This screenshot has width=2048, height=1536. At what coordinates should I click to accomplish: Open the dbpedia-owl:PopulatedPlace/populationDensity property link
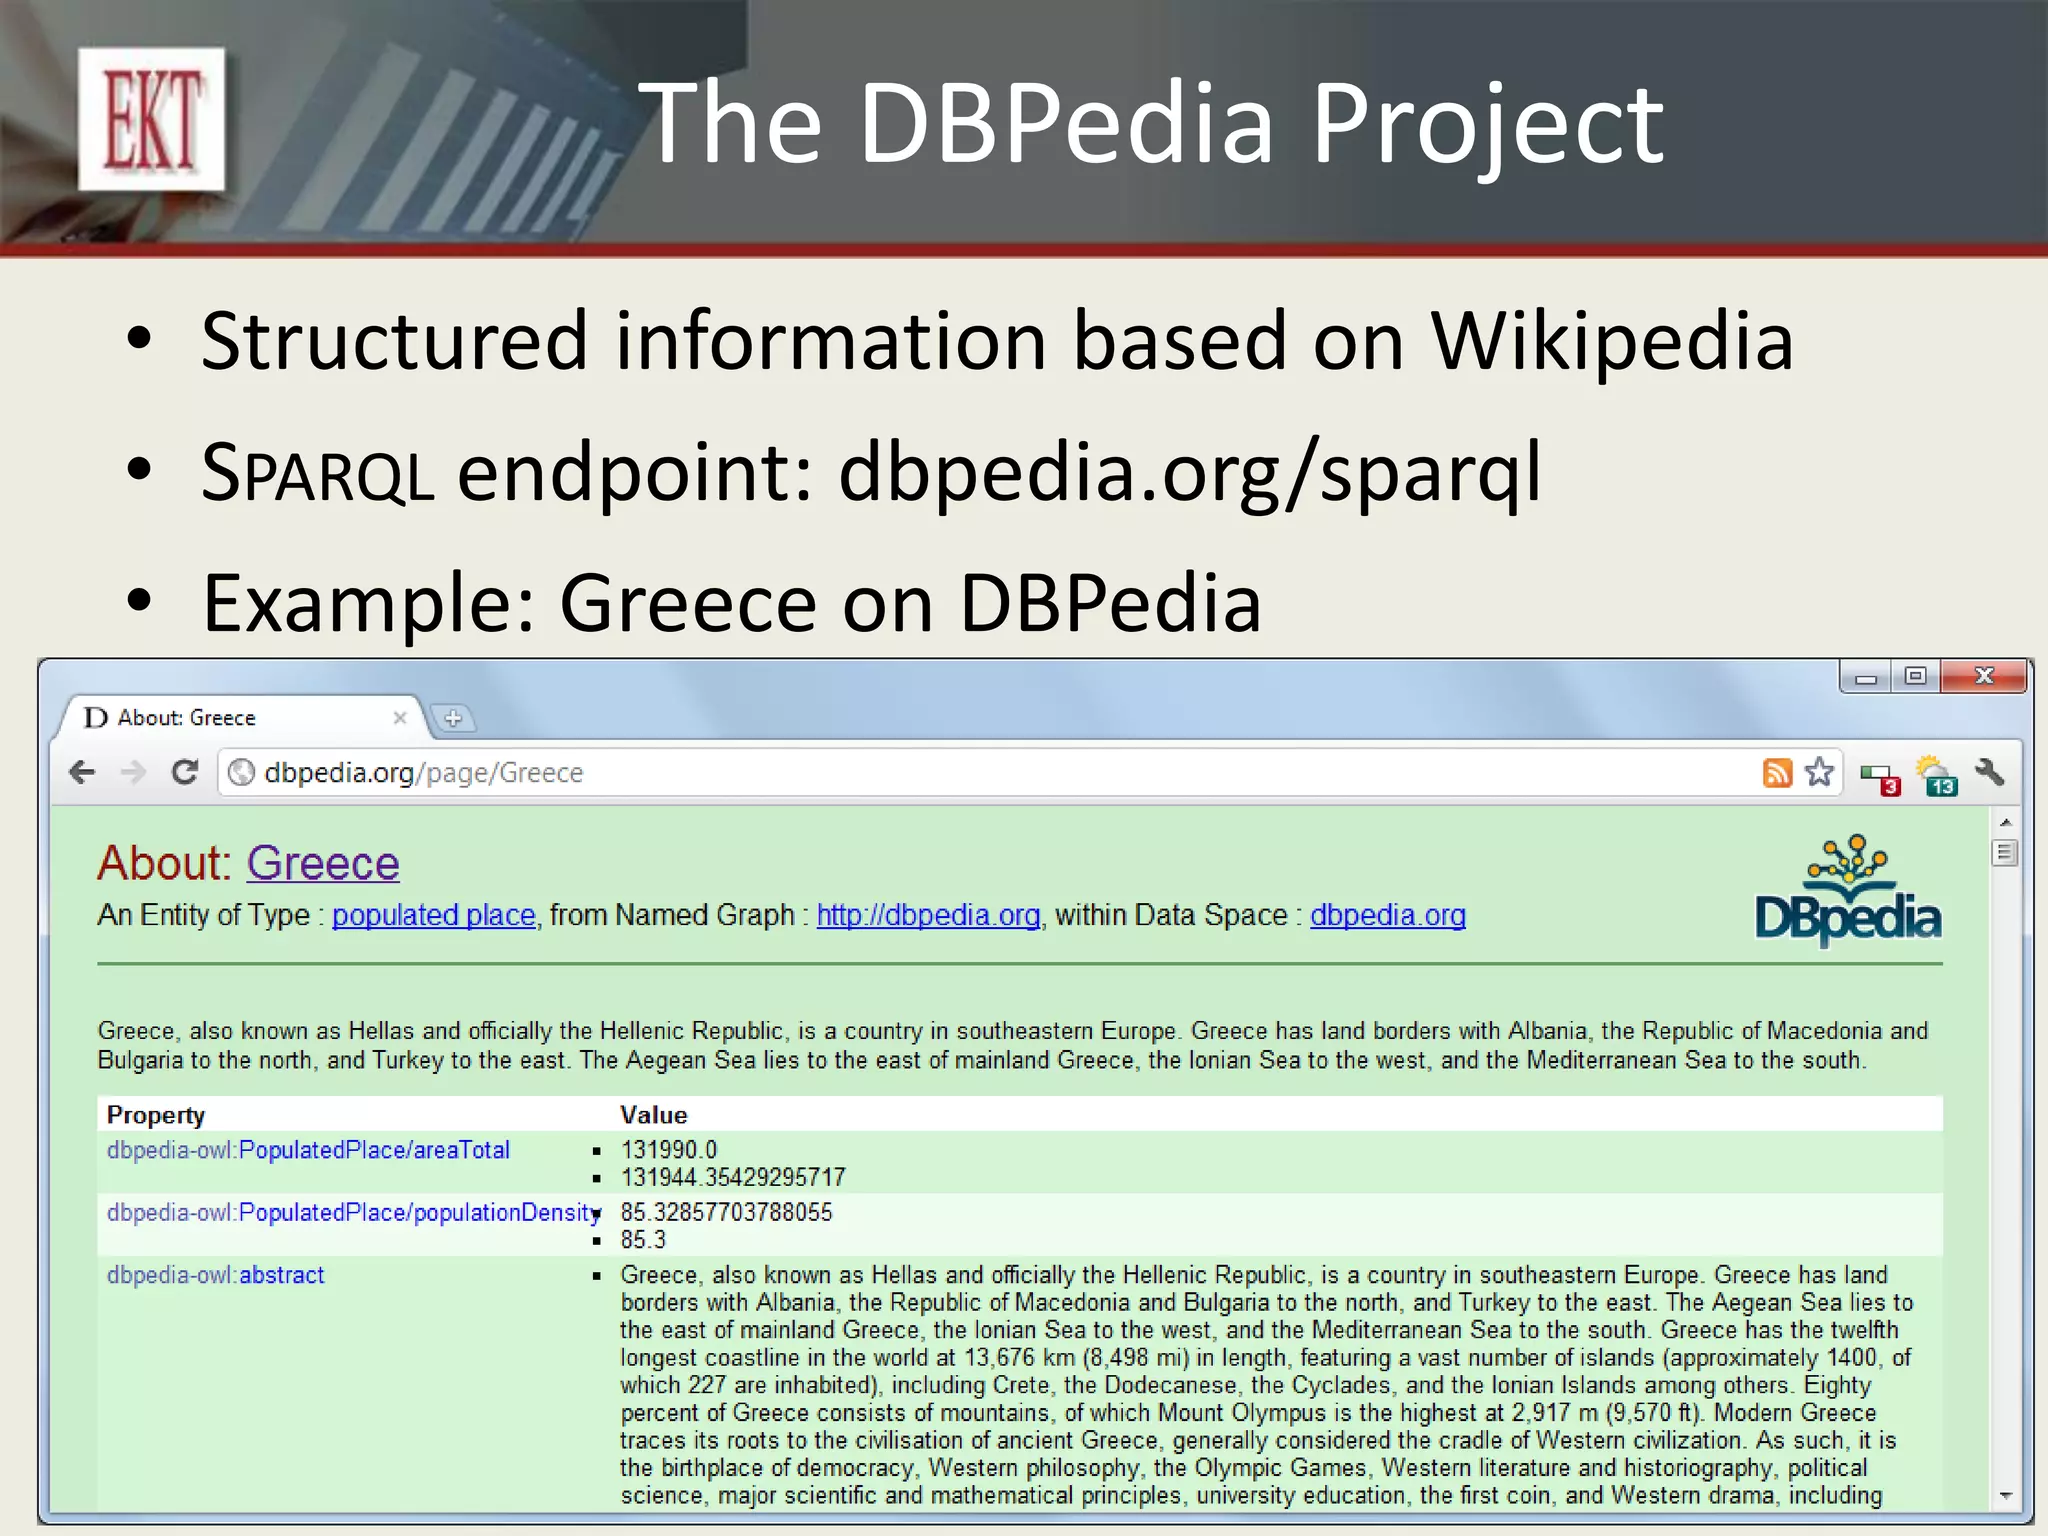354,1213
